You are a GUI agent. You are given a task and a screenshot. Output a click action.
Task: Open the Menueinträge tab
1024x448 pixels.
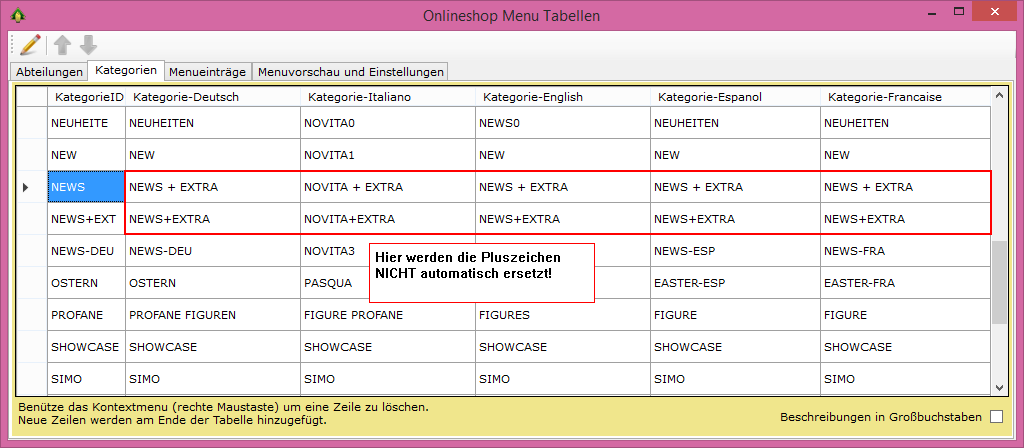point(208,72)
